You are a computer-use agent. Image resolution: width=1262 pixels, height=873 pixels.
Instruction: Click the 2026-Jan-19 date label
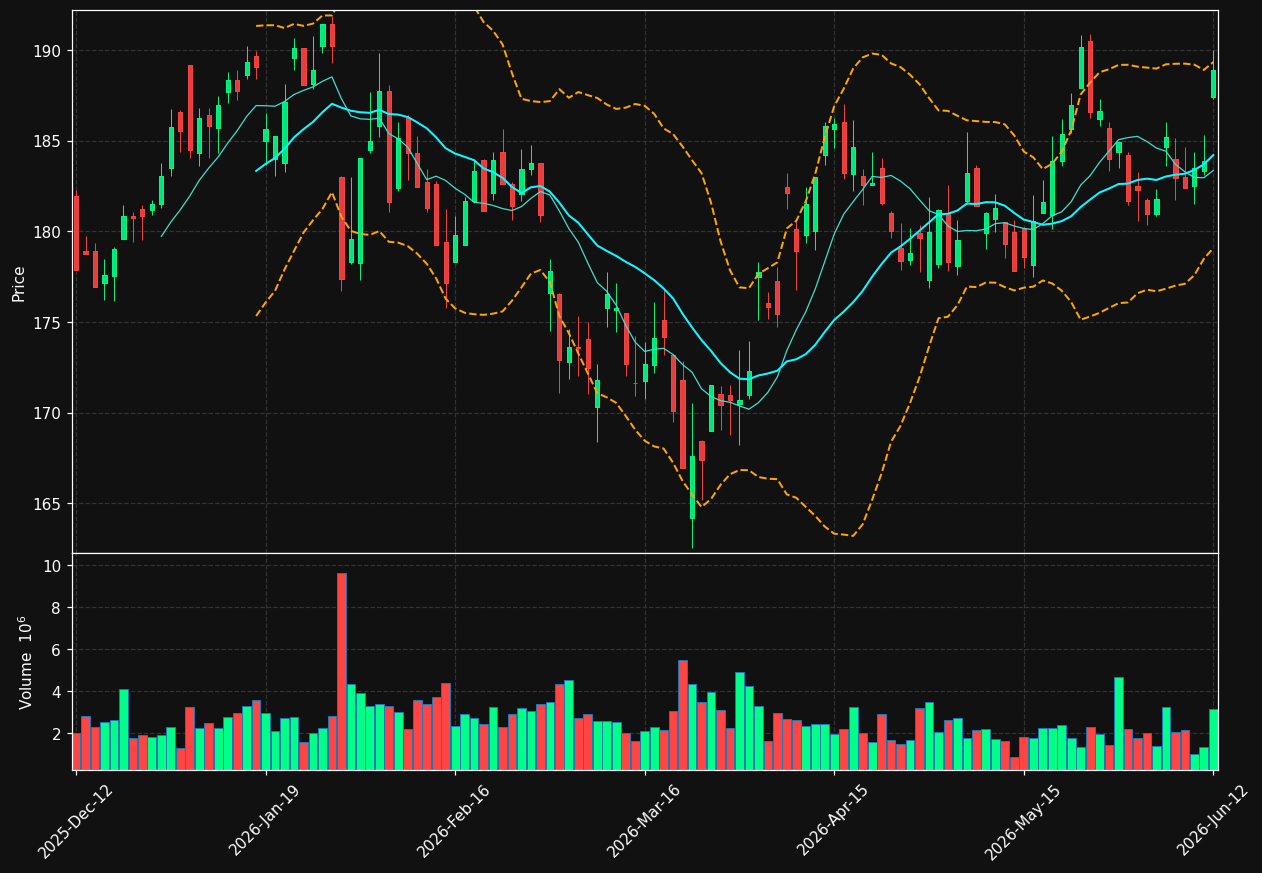click(x=266, y=820)
